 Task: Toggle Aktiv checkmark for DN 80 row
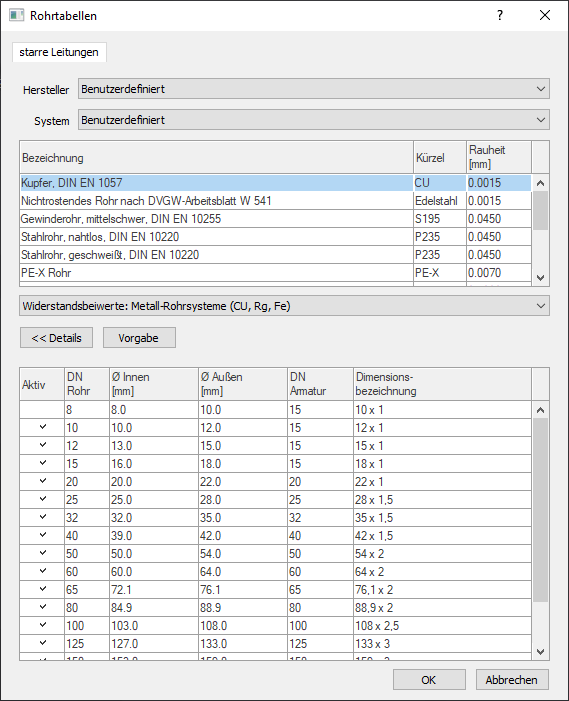(x=42, y=607)
